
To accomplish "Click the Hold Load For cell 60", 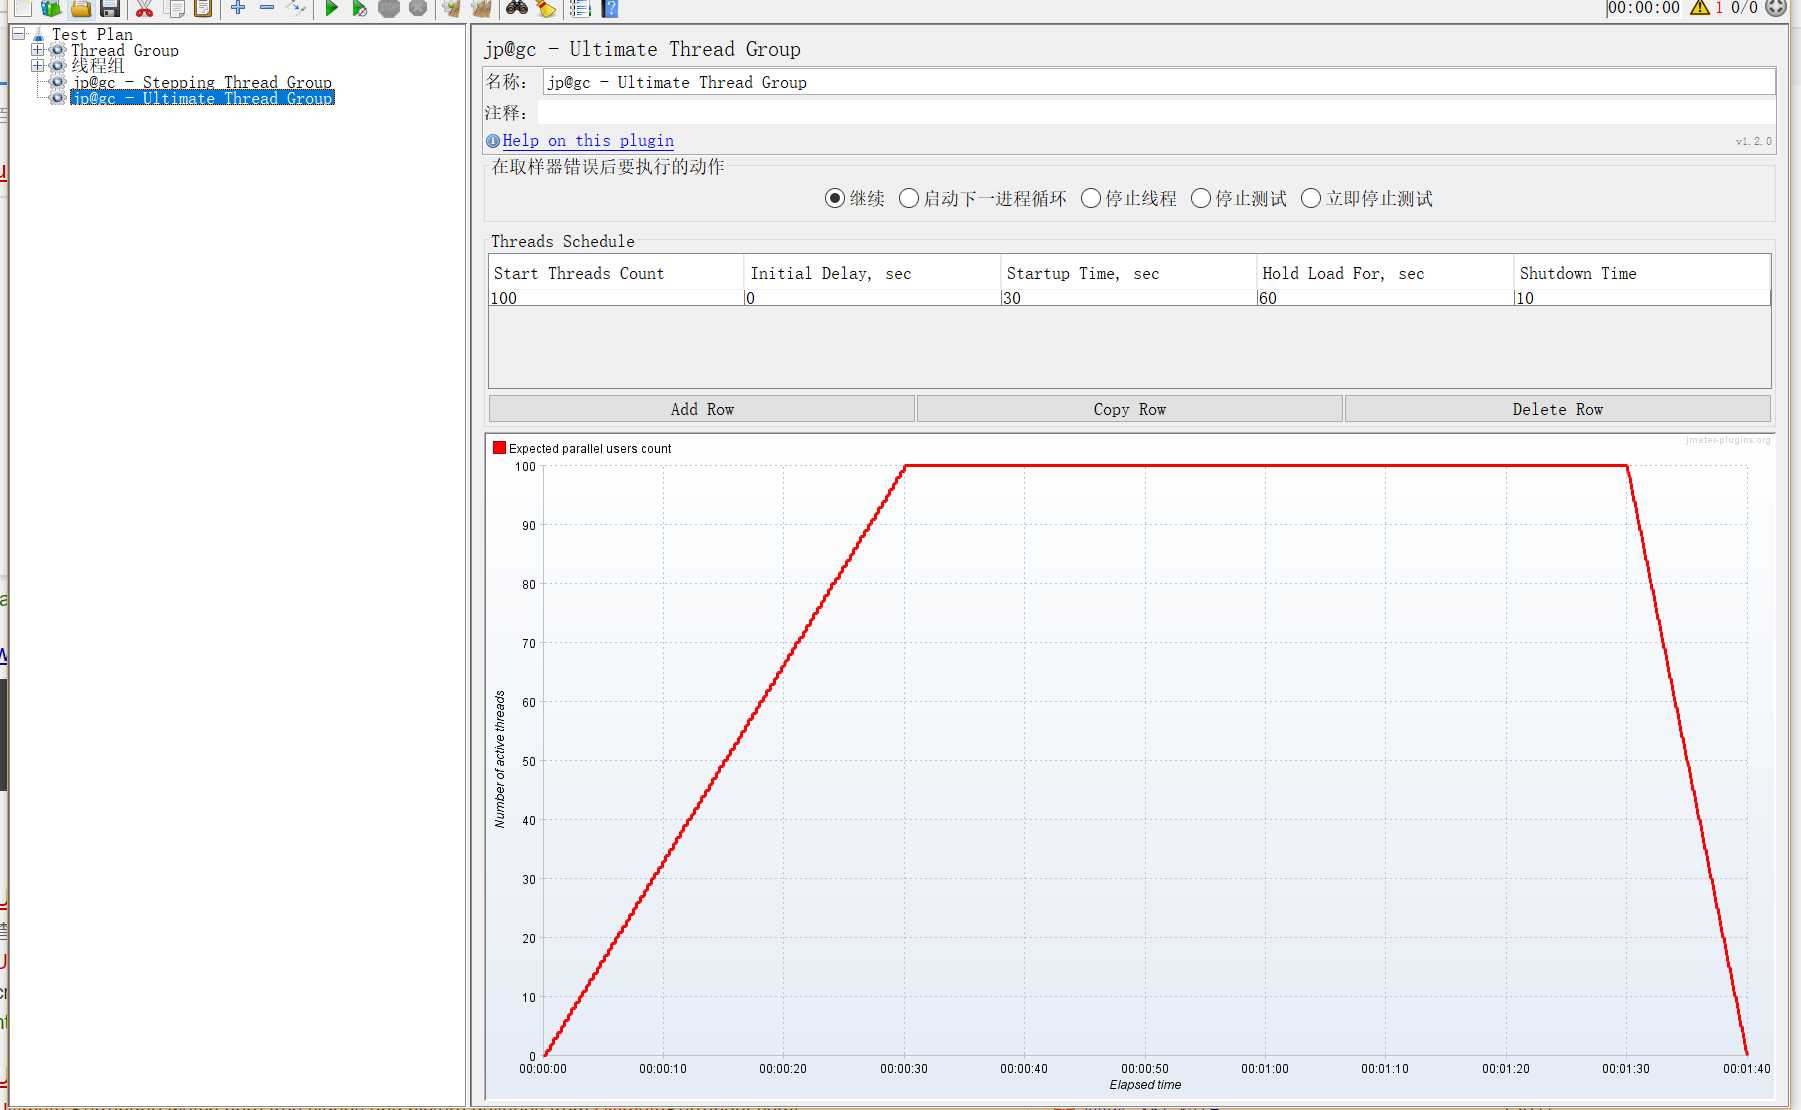I will [1385, 298].
